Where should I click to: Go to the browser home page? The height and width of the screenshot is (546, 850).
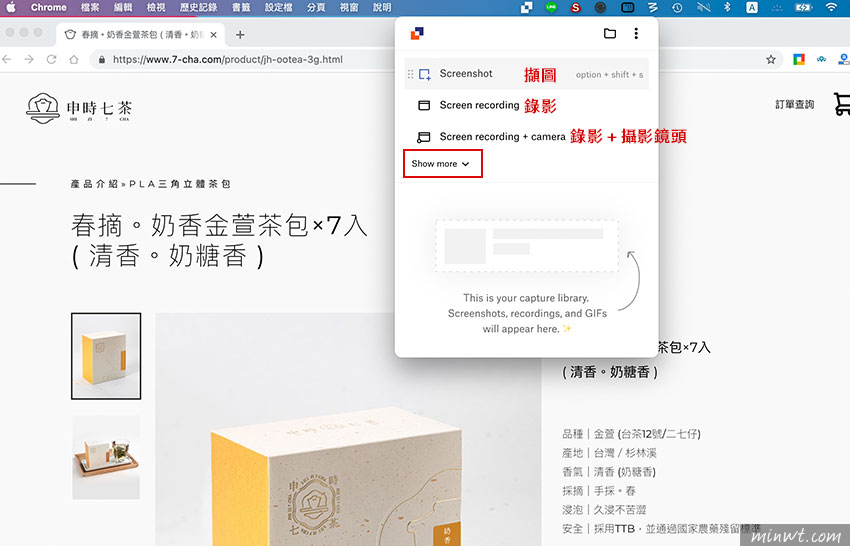point(74,59)
